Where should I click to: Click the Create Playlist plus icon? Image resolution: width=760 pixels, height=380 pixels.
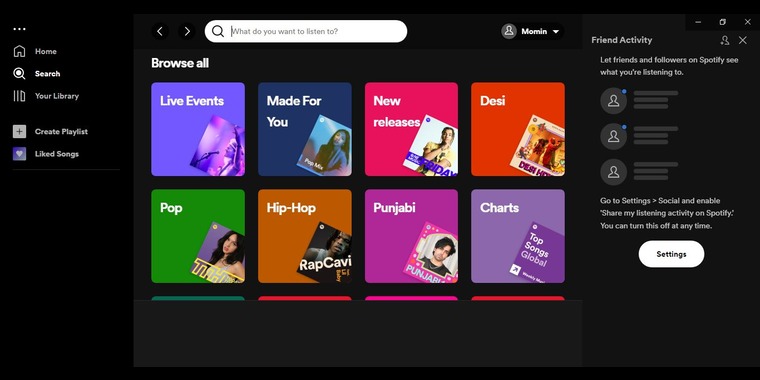[19, 131]
